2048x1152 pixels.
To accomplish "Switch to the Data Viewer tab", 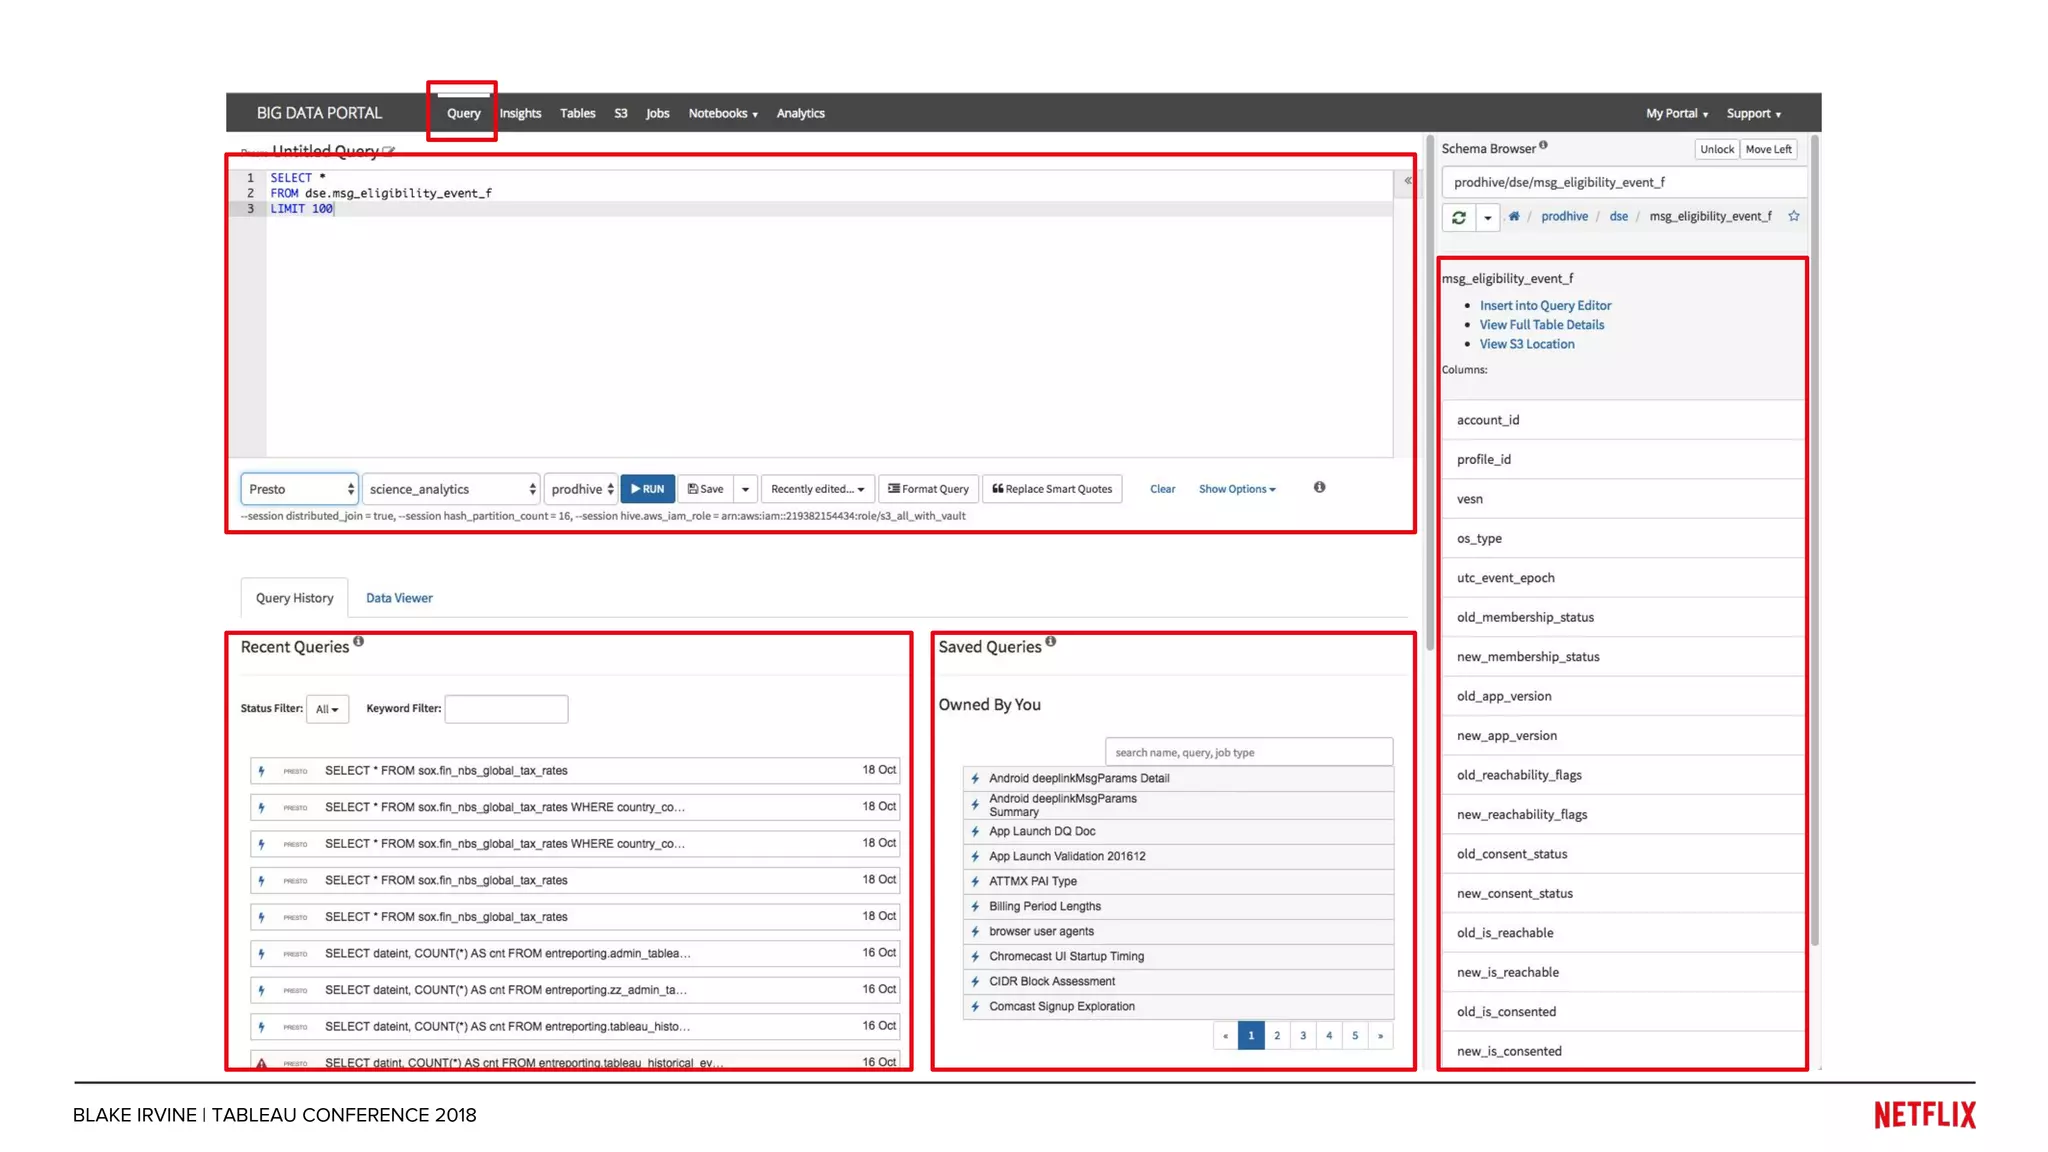I will (x=399, y=598).
